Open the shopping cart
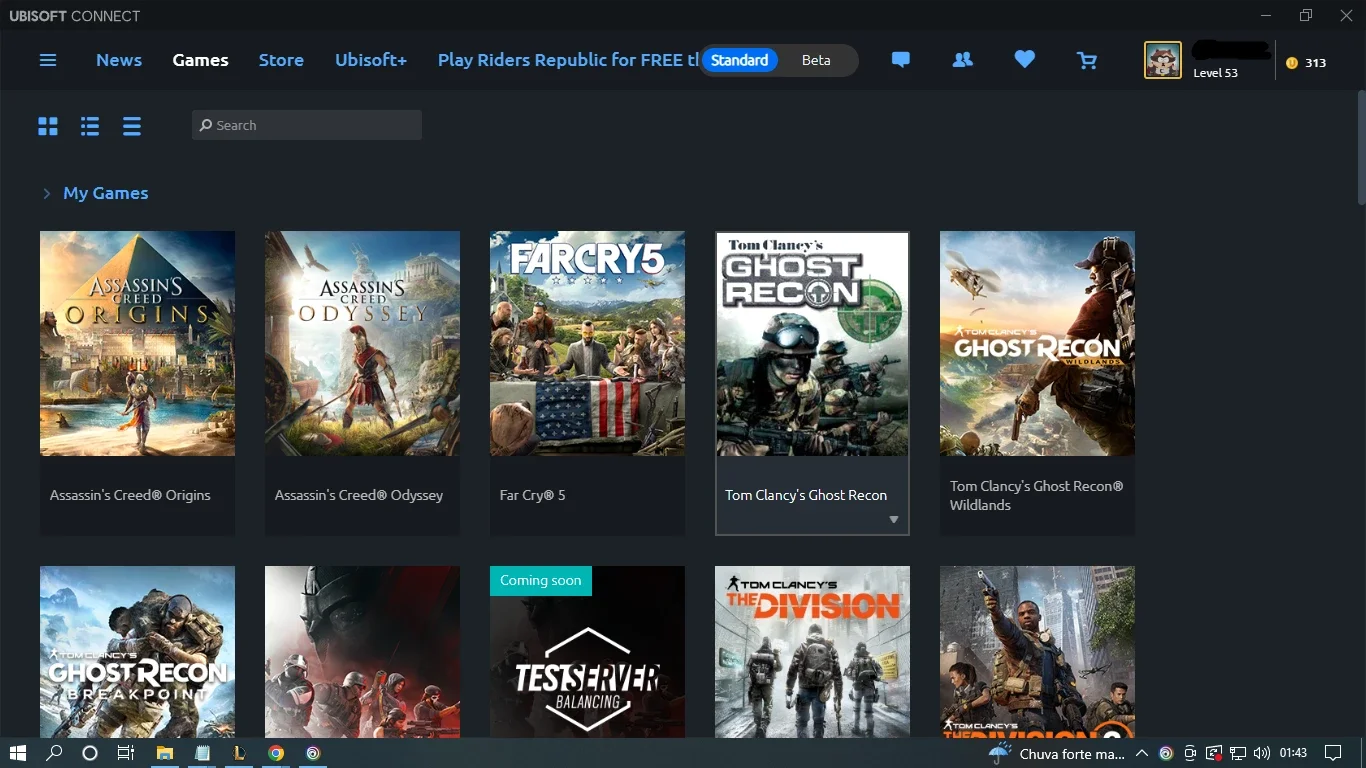The image size is (1366, 768). pyautogui.click(x=1087, y=60)
